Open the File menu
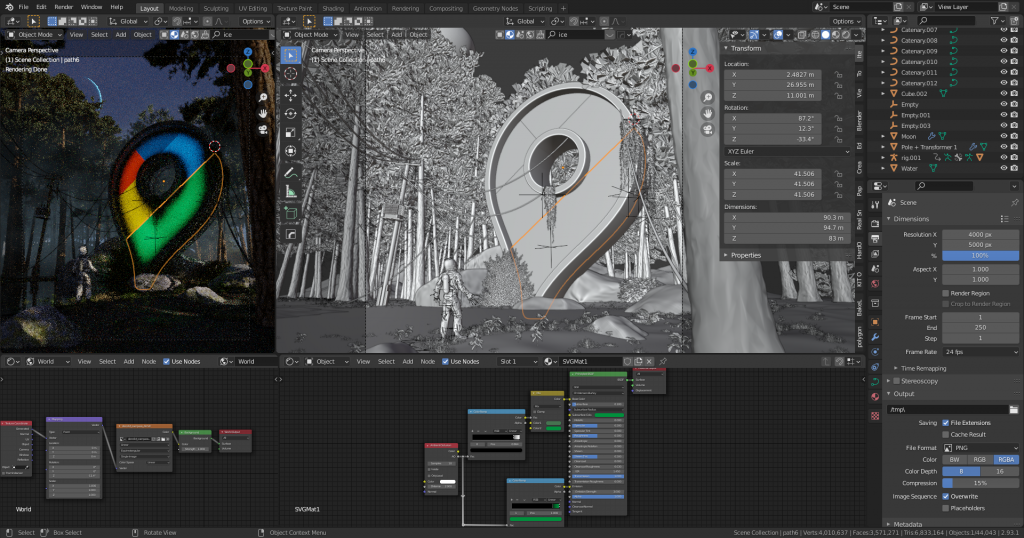The height and width of the screenshot is (538, 1024). click(24, 7)
